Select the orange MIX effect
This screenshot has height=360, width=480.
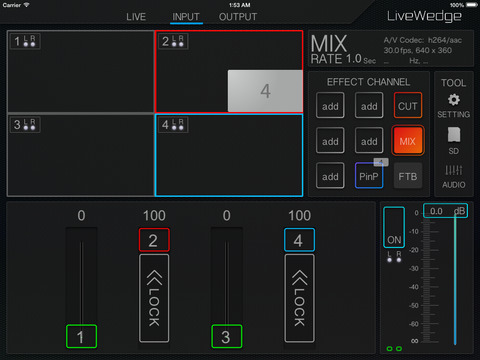coord(407,141)
